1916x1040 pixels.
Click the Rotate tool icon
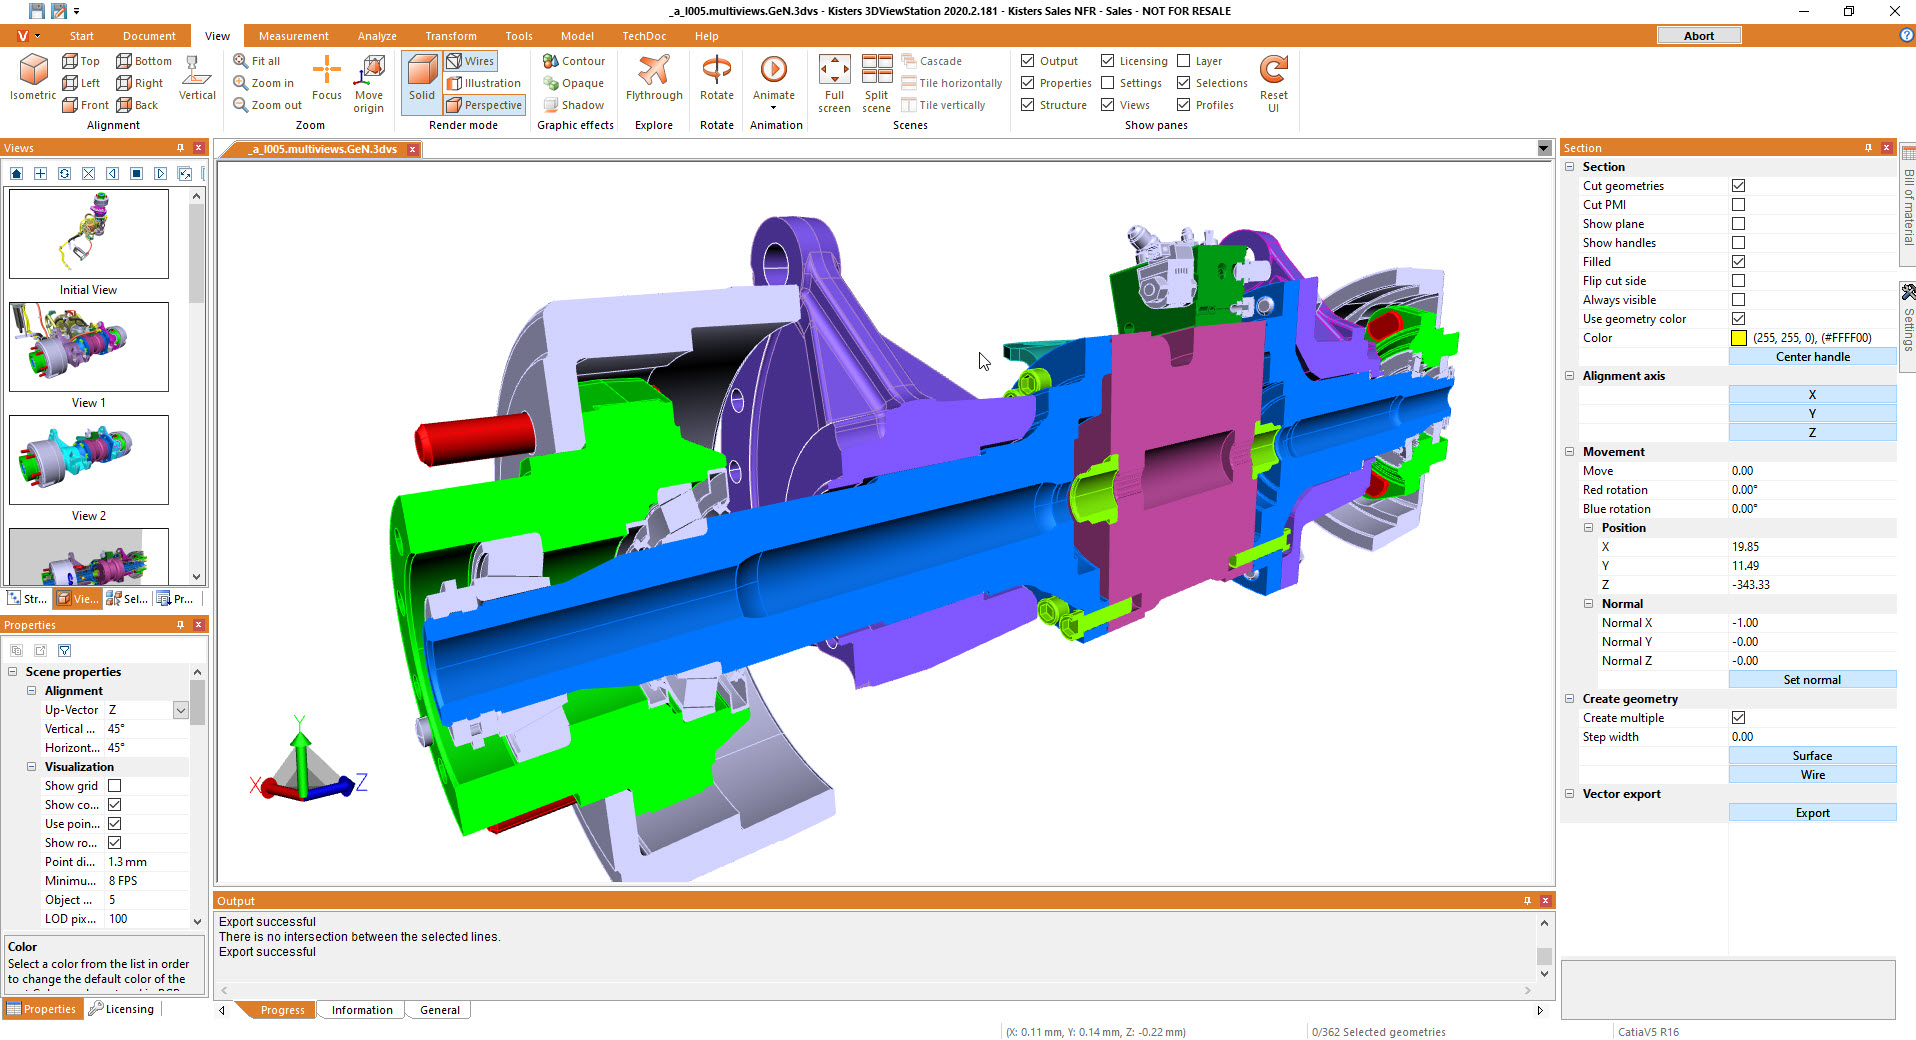(x=716, y=71)
